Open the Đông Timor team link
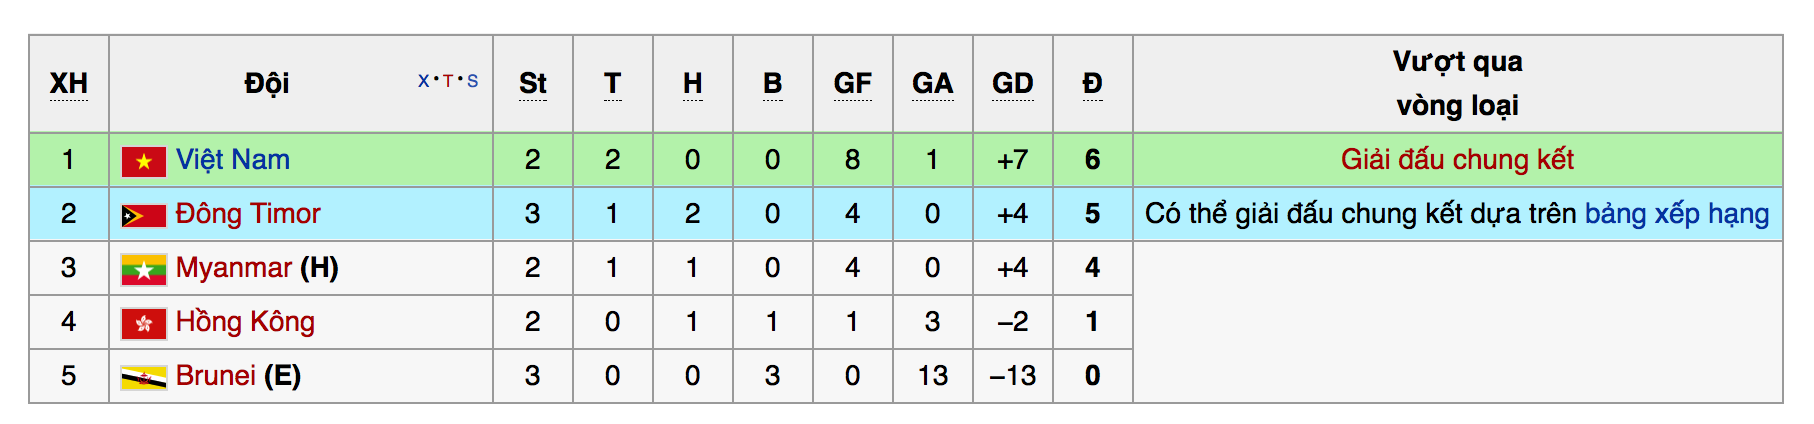 248,214
